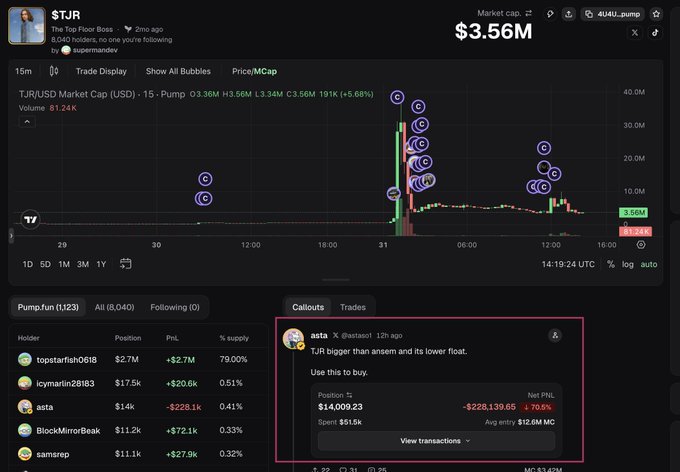The height and width of the screenshot is (472, 680).
Task: Click the lightning quick-buy icon in the header
Action: point(550,14)
